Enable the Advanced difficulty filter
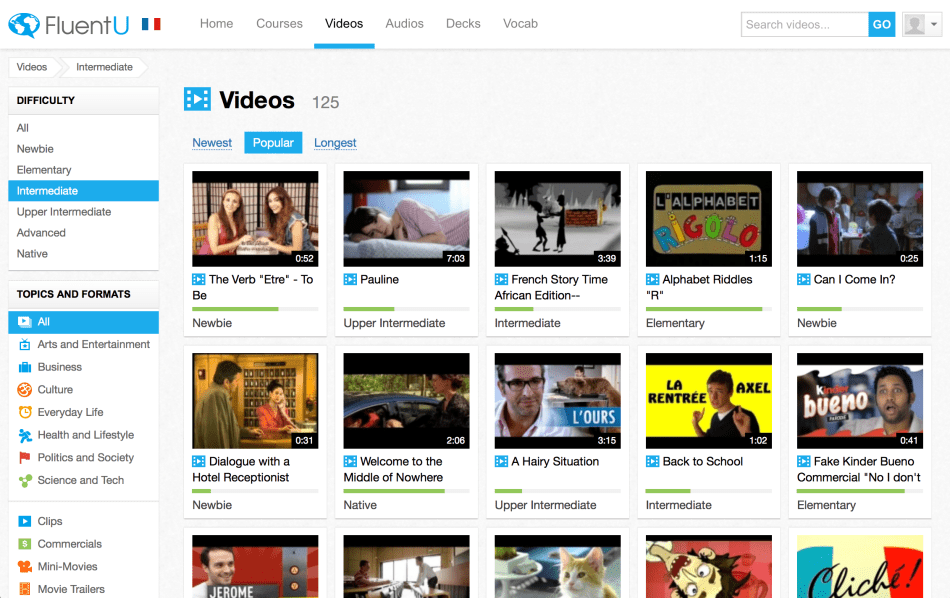This screenshot has width=950, height=598. pyautogui.click(x=41, y=232)
